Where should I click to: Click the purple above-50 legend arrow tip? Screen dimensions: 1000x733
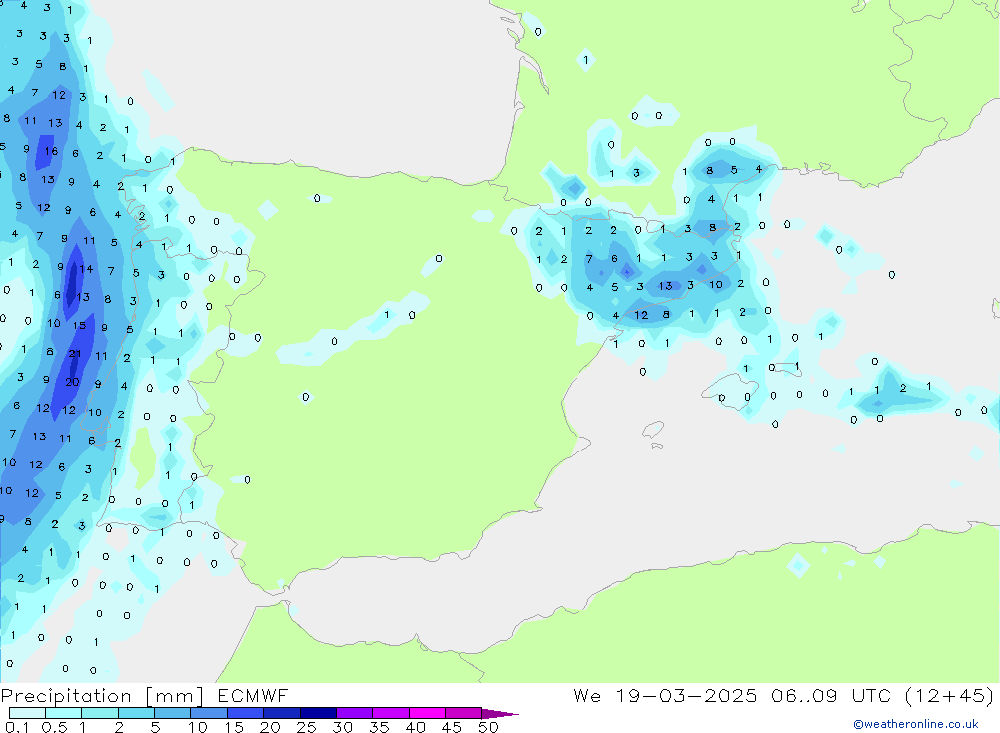coord(499,713)
